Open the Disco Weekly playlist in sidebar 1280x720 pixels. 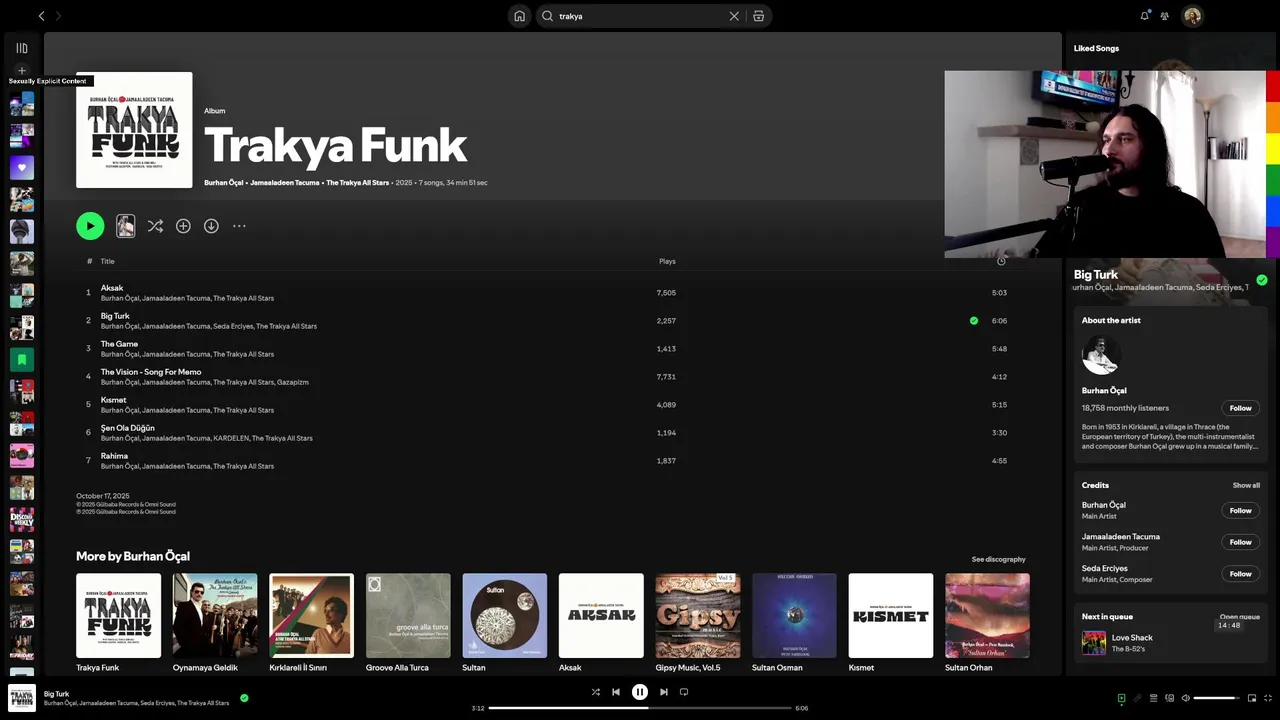22,519
